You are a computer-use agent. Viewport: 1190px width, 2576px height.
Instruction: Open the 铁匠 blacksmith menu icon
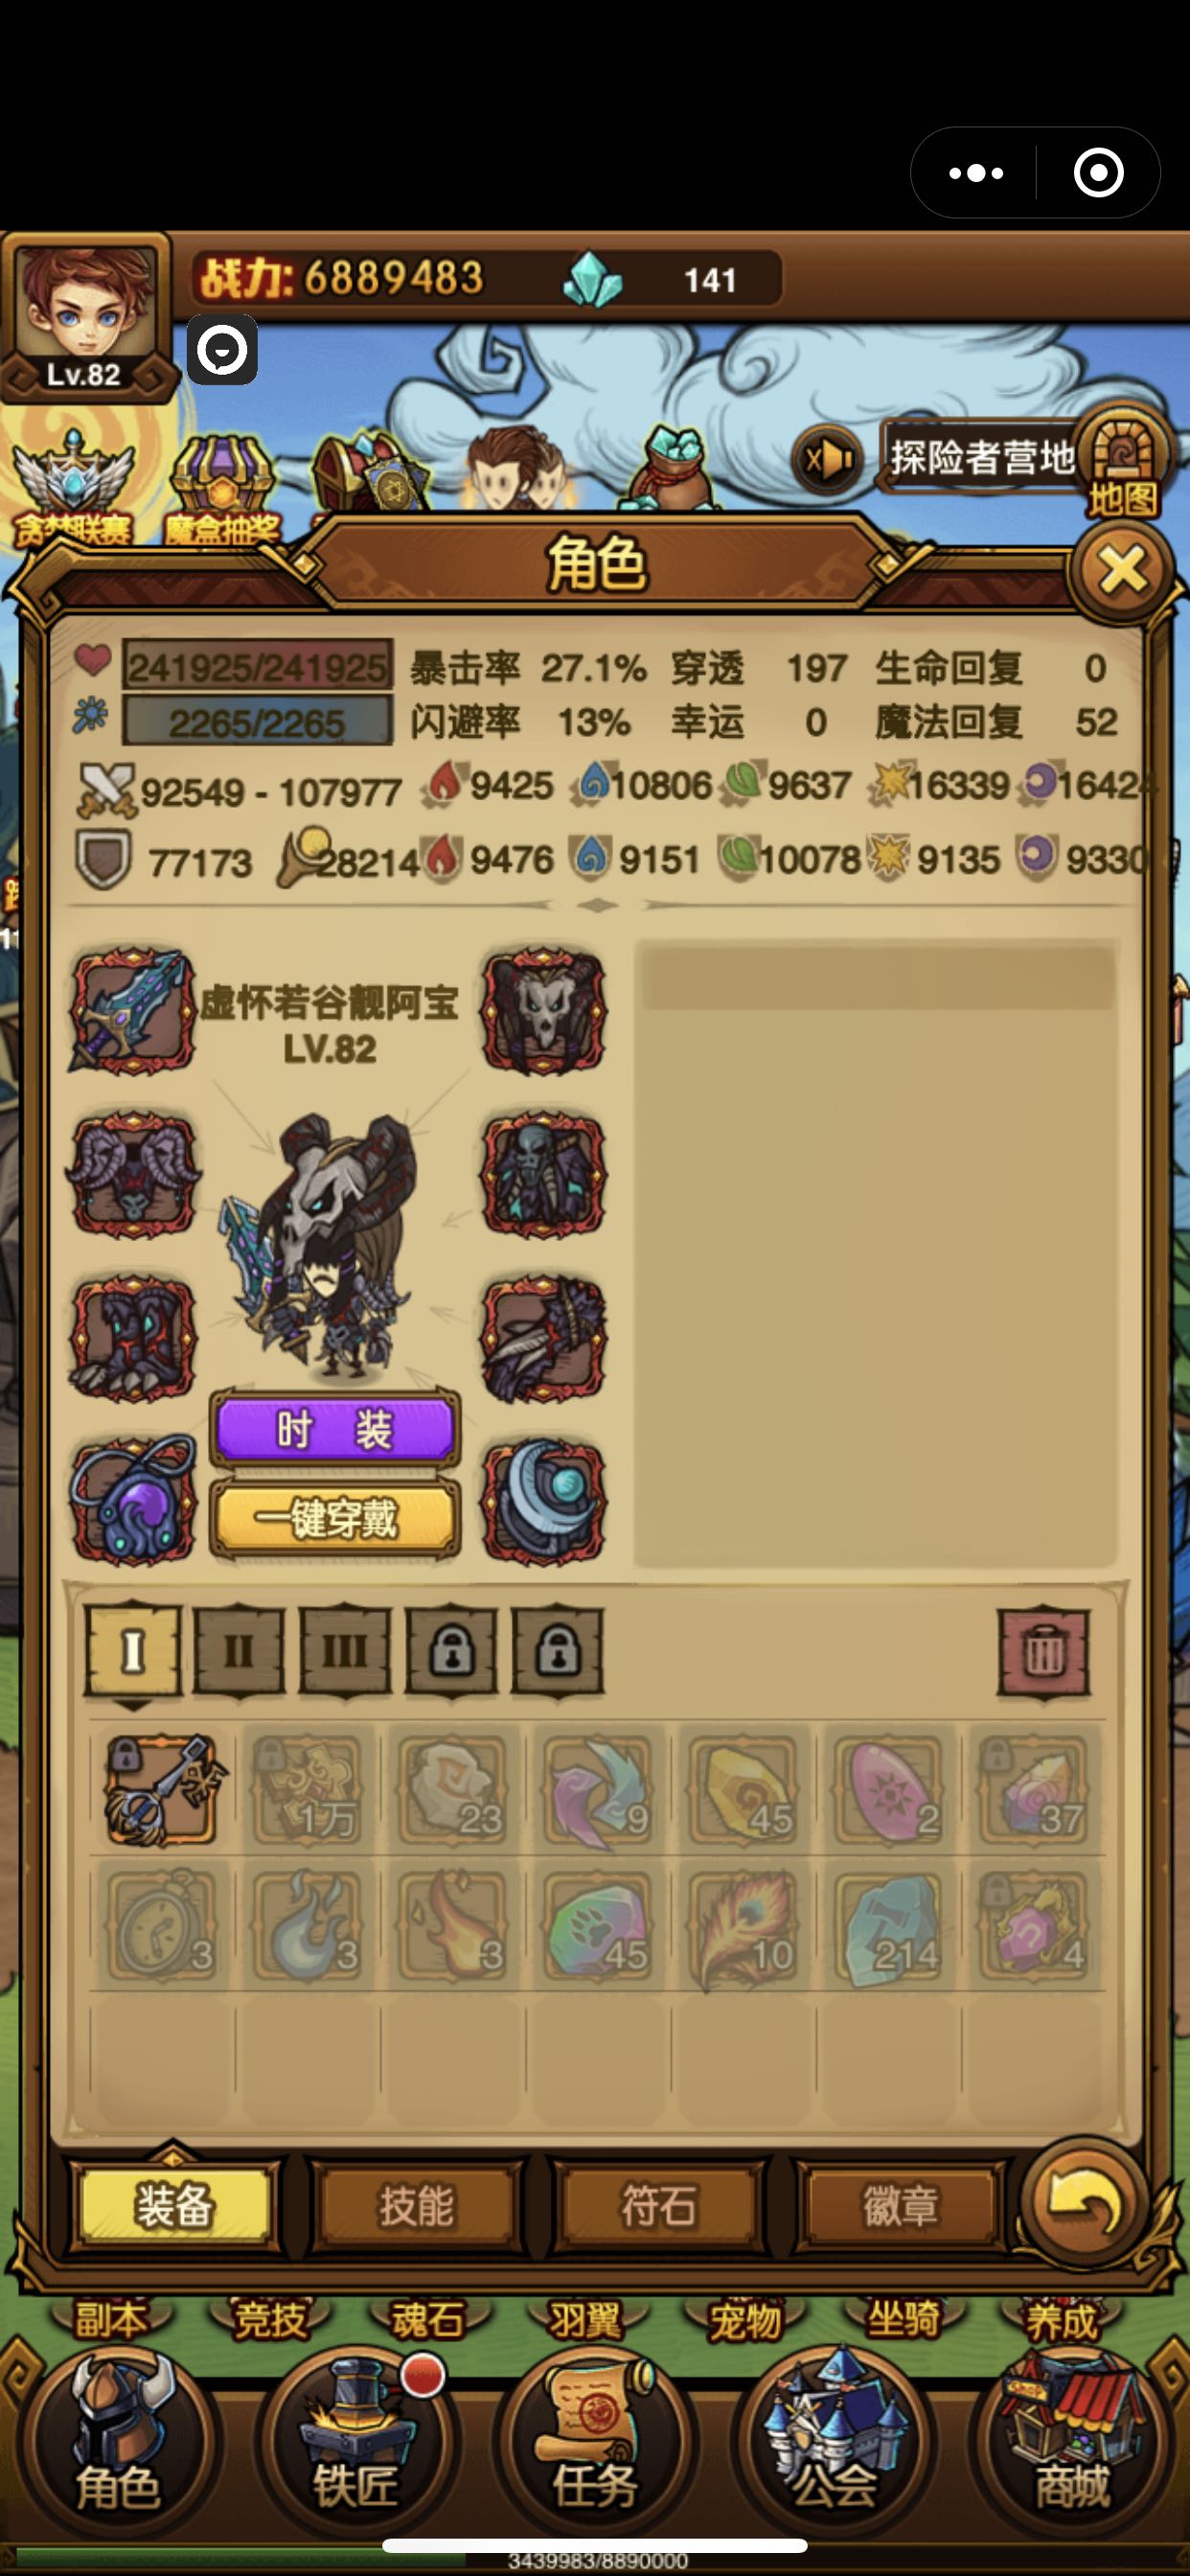tap(355, 2446)
